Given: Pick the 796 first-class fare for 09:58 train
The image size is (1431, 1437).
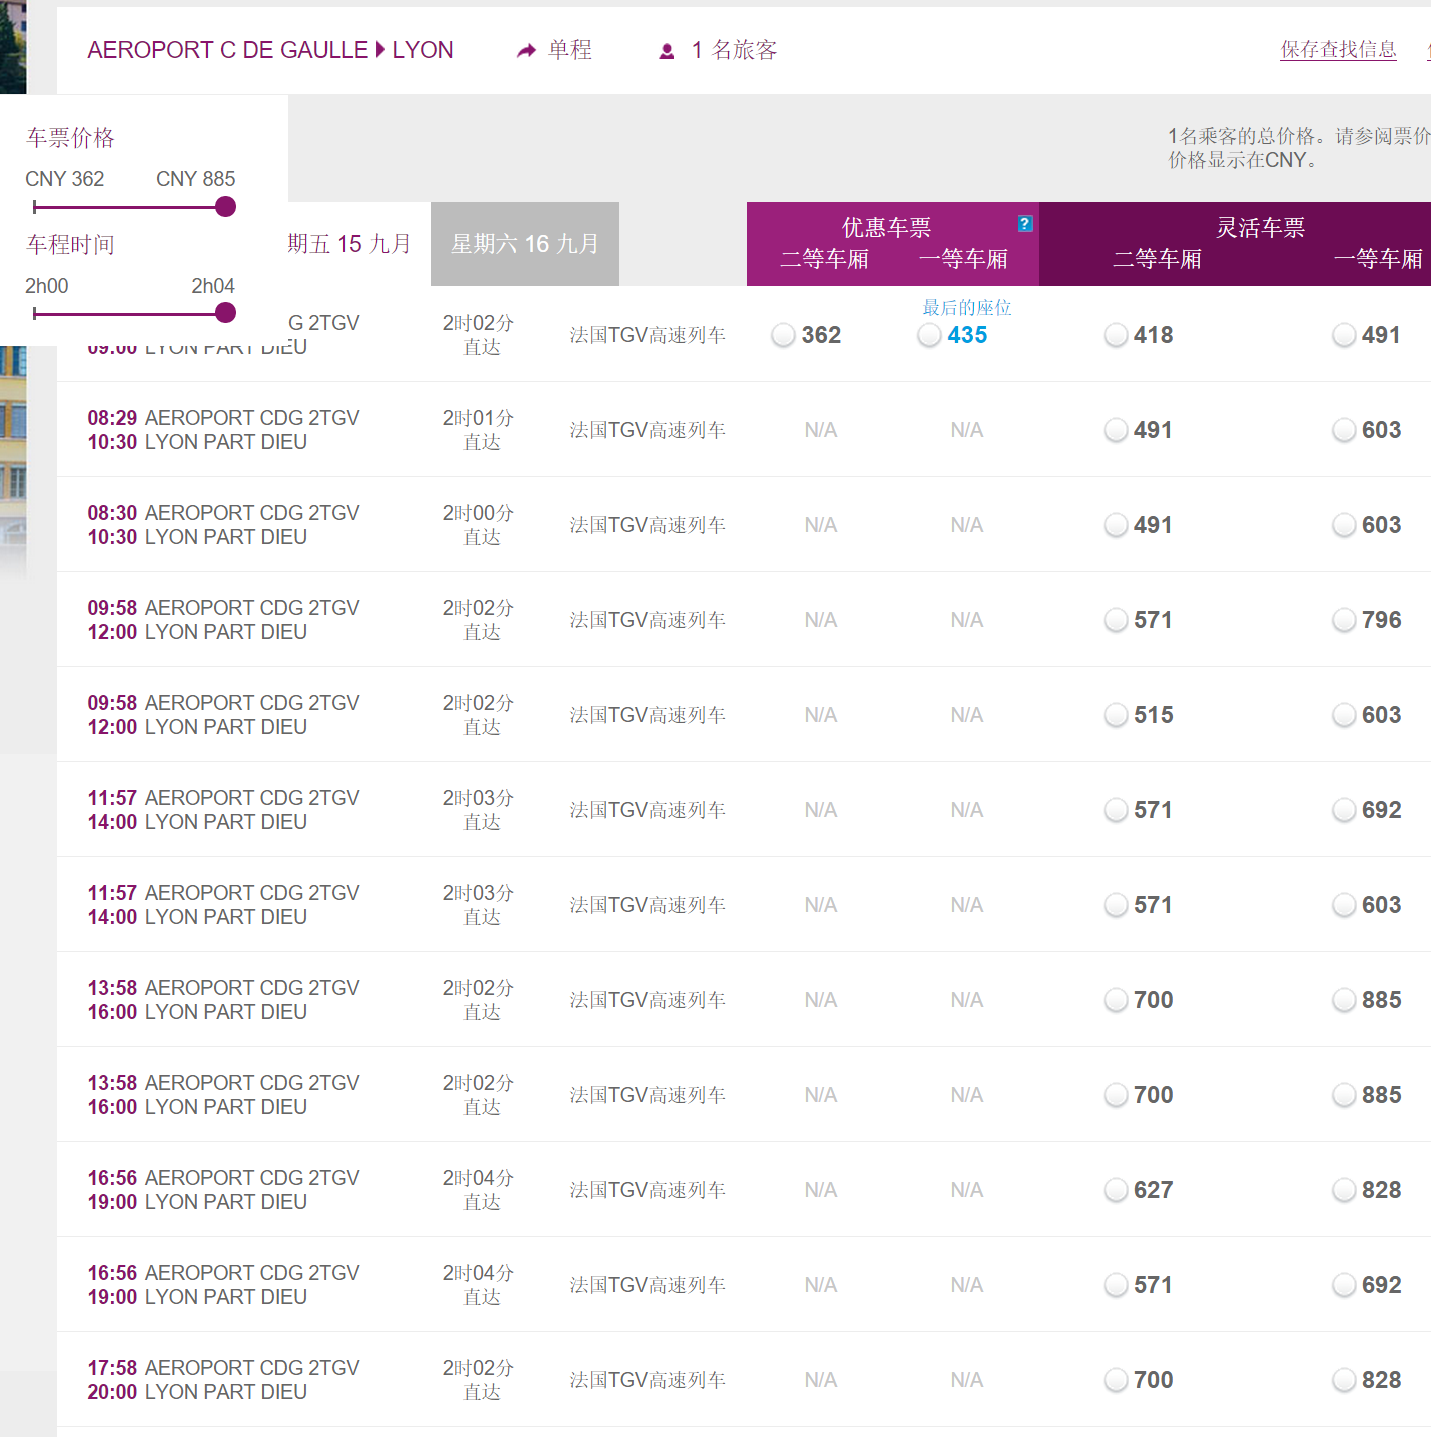Looking at the screenshot, I should 1344,620.
